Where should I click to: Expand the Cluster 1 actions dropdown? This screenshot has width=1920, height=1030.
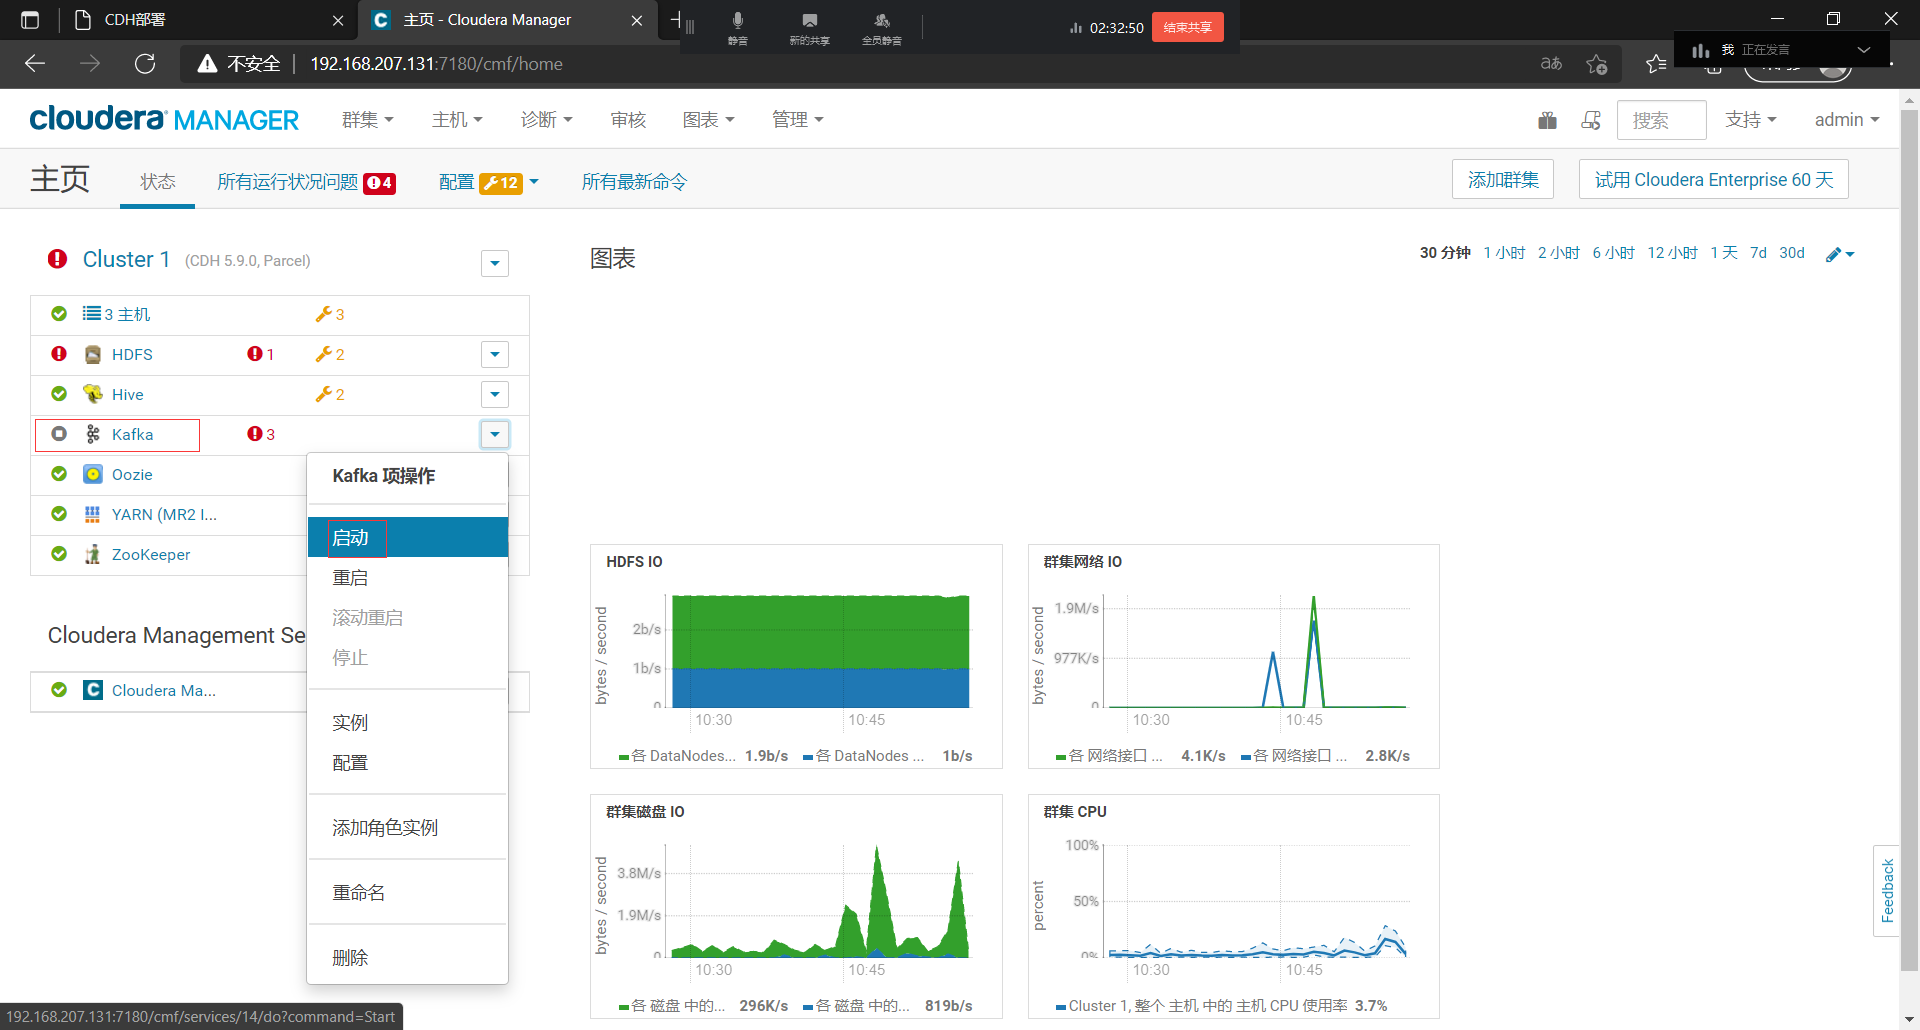pyautogui.click(x=495, y=263)
